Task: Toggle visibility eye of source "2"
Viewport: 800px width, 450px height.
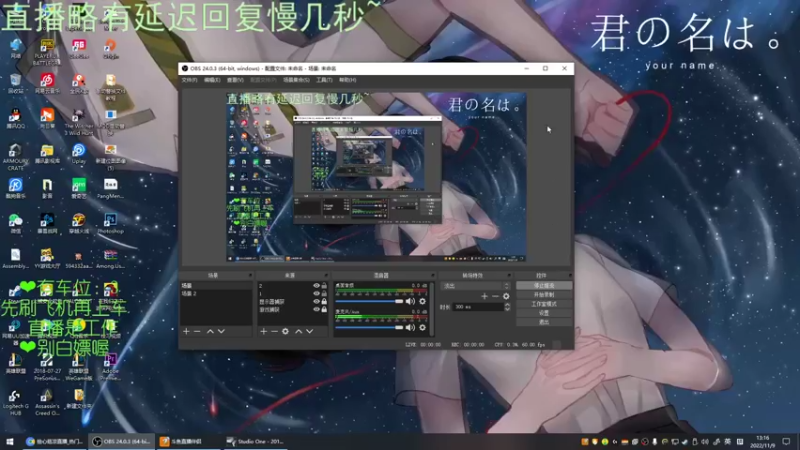Action: coord(316,286)
